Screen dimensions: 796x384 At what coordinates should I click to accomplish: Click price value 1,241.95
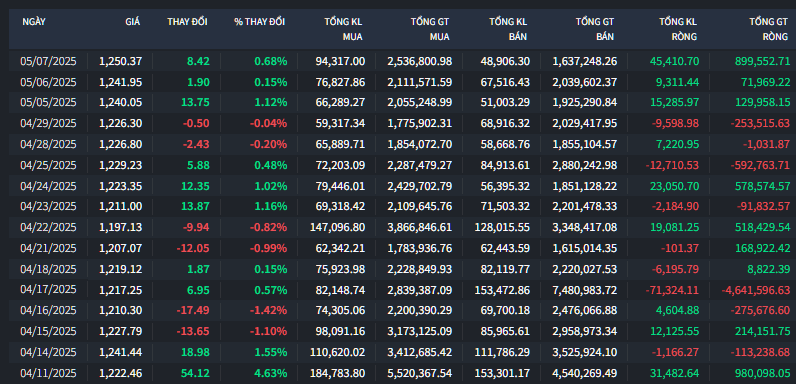tap(120, 82)
